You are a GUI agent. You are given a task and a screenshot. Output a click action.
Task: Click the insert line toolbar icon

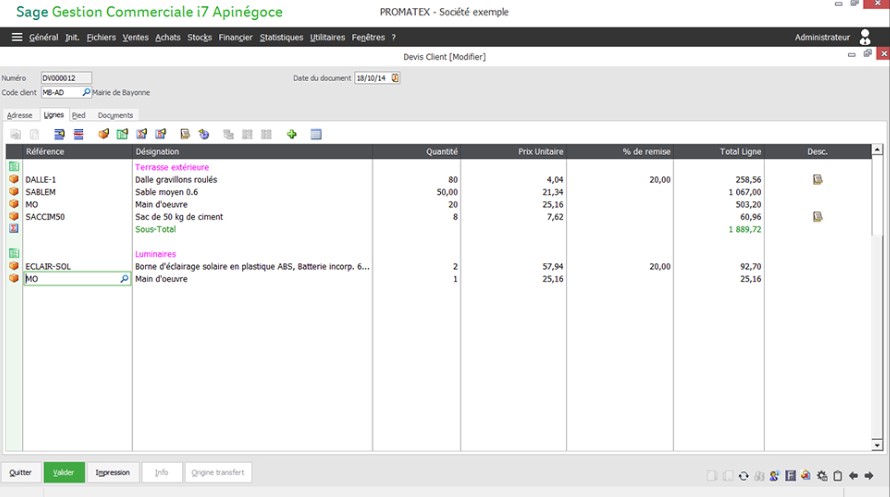pos(59,134)
